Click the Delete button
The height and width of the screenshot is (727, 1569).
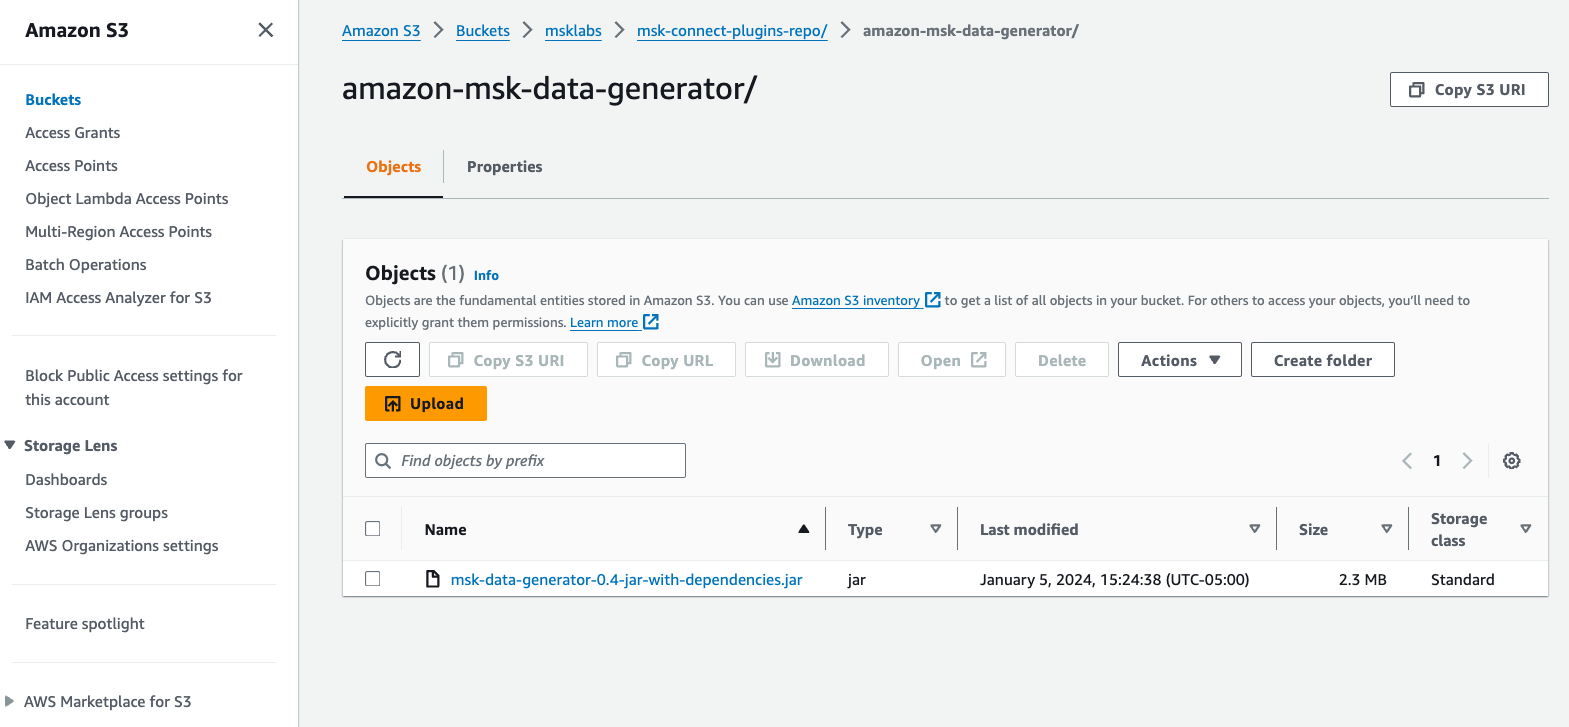1062,360
